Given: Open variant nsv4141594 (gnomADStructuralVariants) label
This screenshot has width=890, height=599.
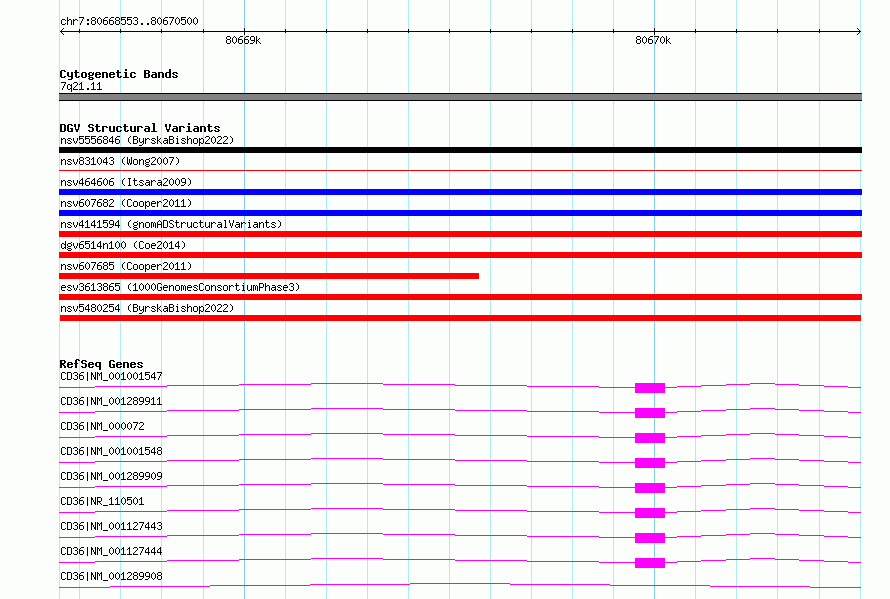Looking at the screenshot, I should click(171, 224).
